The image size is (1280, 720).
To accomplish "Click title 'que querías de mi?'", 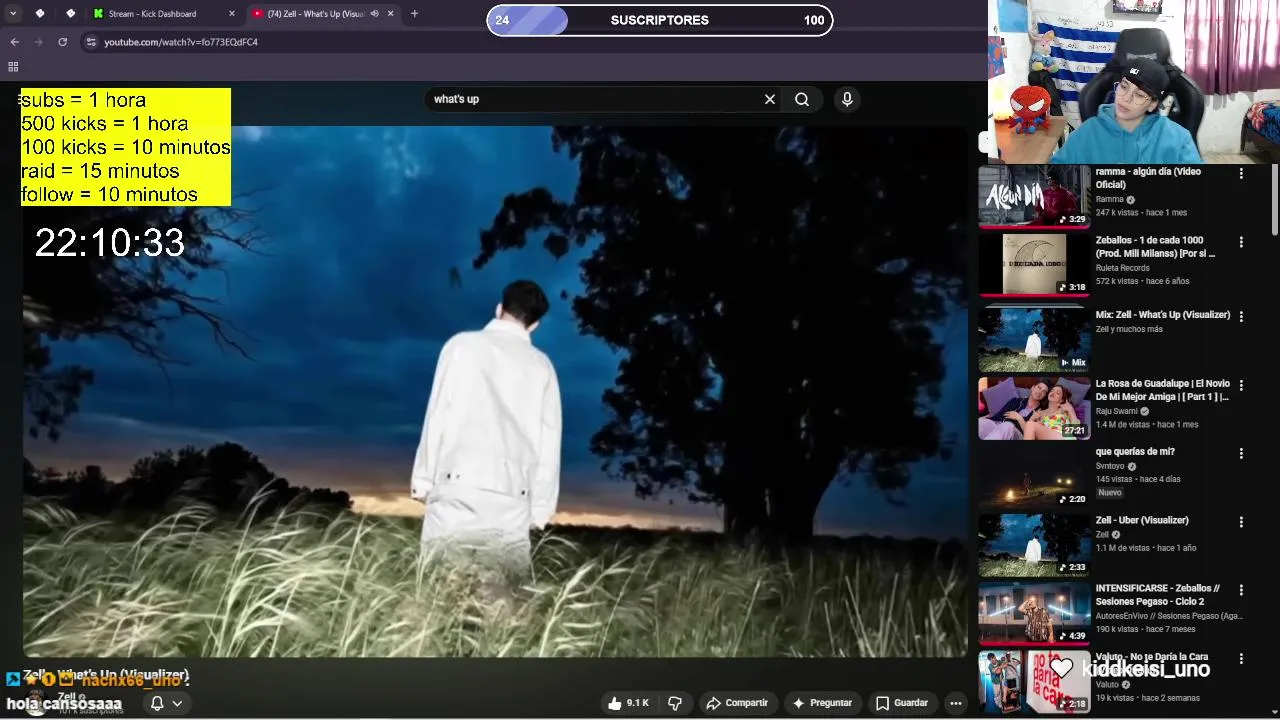I will (x=1135, y=452).
